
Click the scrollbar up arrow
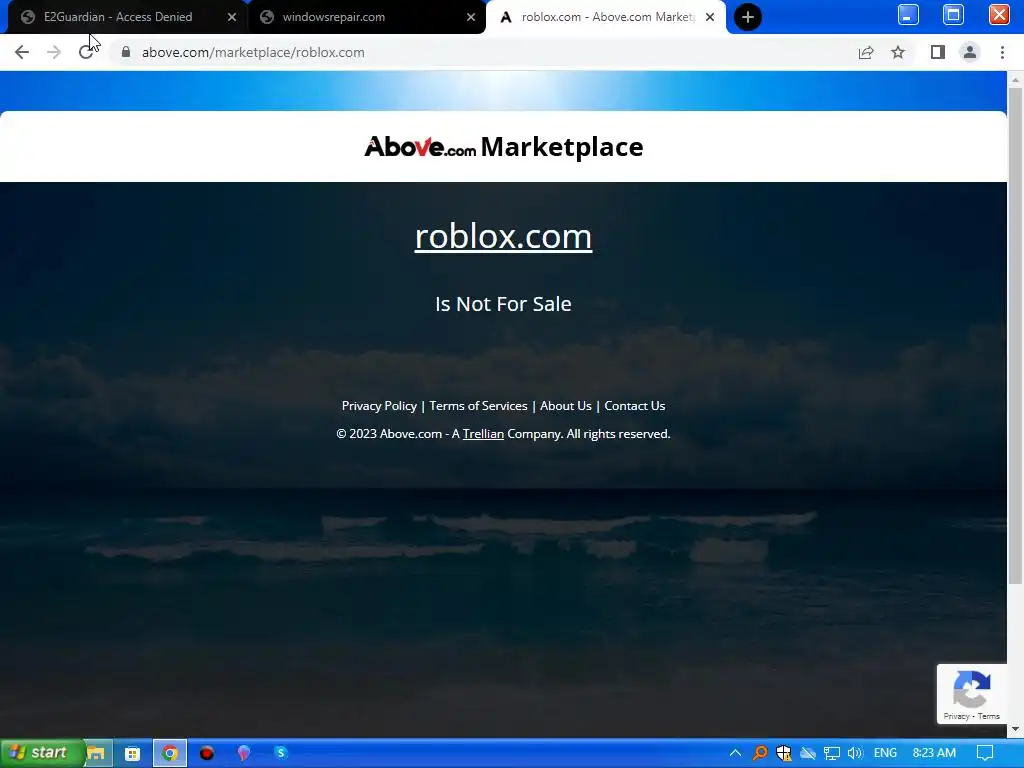click(1015, 79)
